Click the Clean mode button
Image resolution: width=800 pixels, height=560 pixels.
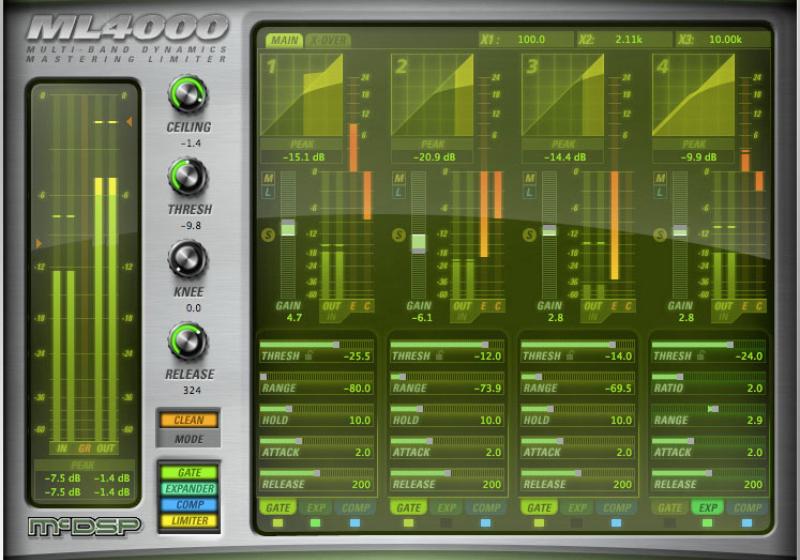(189, 420)
